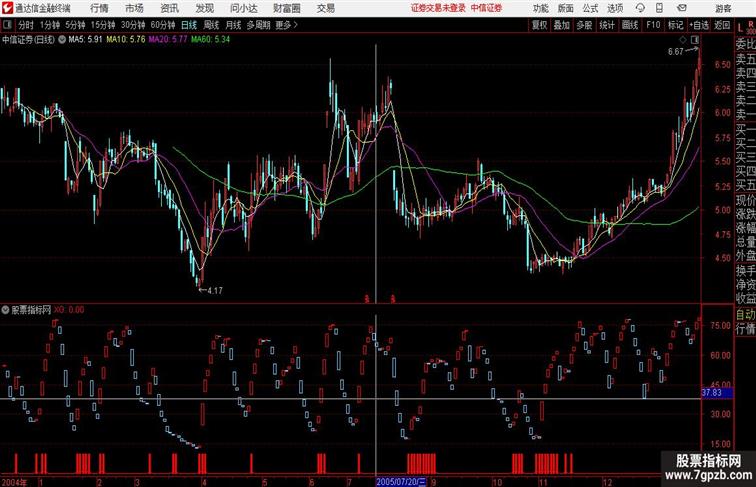Click the diamond icon at chart top right

click(x=683, y=40)
